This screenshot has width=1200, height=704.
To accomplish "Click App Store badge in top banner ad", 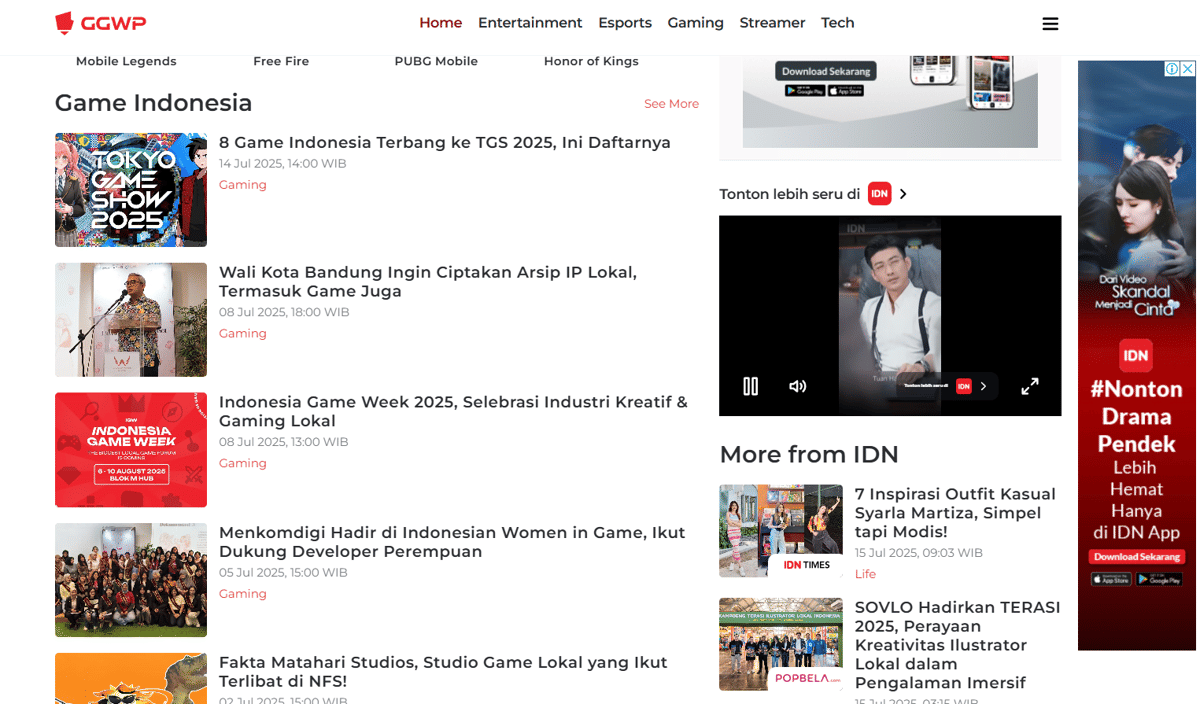I will coord(847,90).
